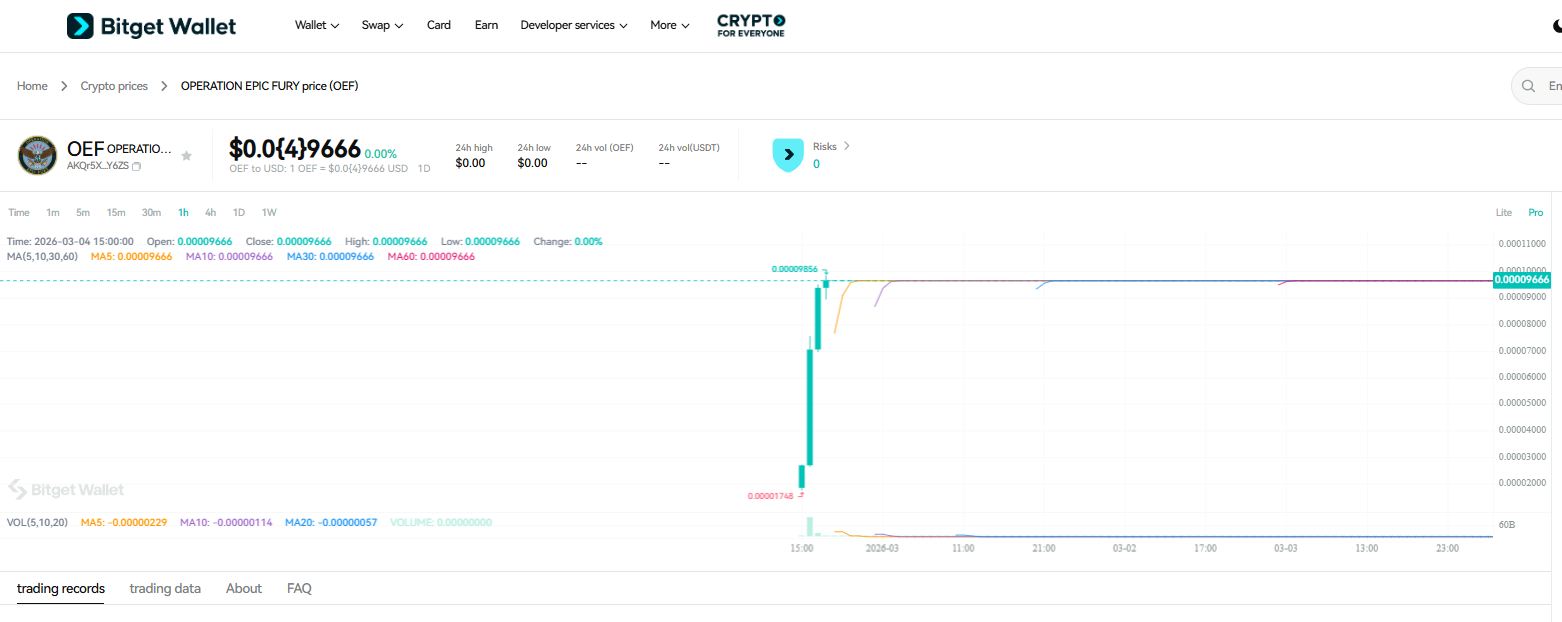The width and height of the screenshot is (1562, 622).
Task: Click the MA20 volume indicator label
Action: (x=331, y=522)
